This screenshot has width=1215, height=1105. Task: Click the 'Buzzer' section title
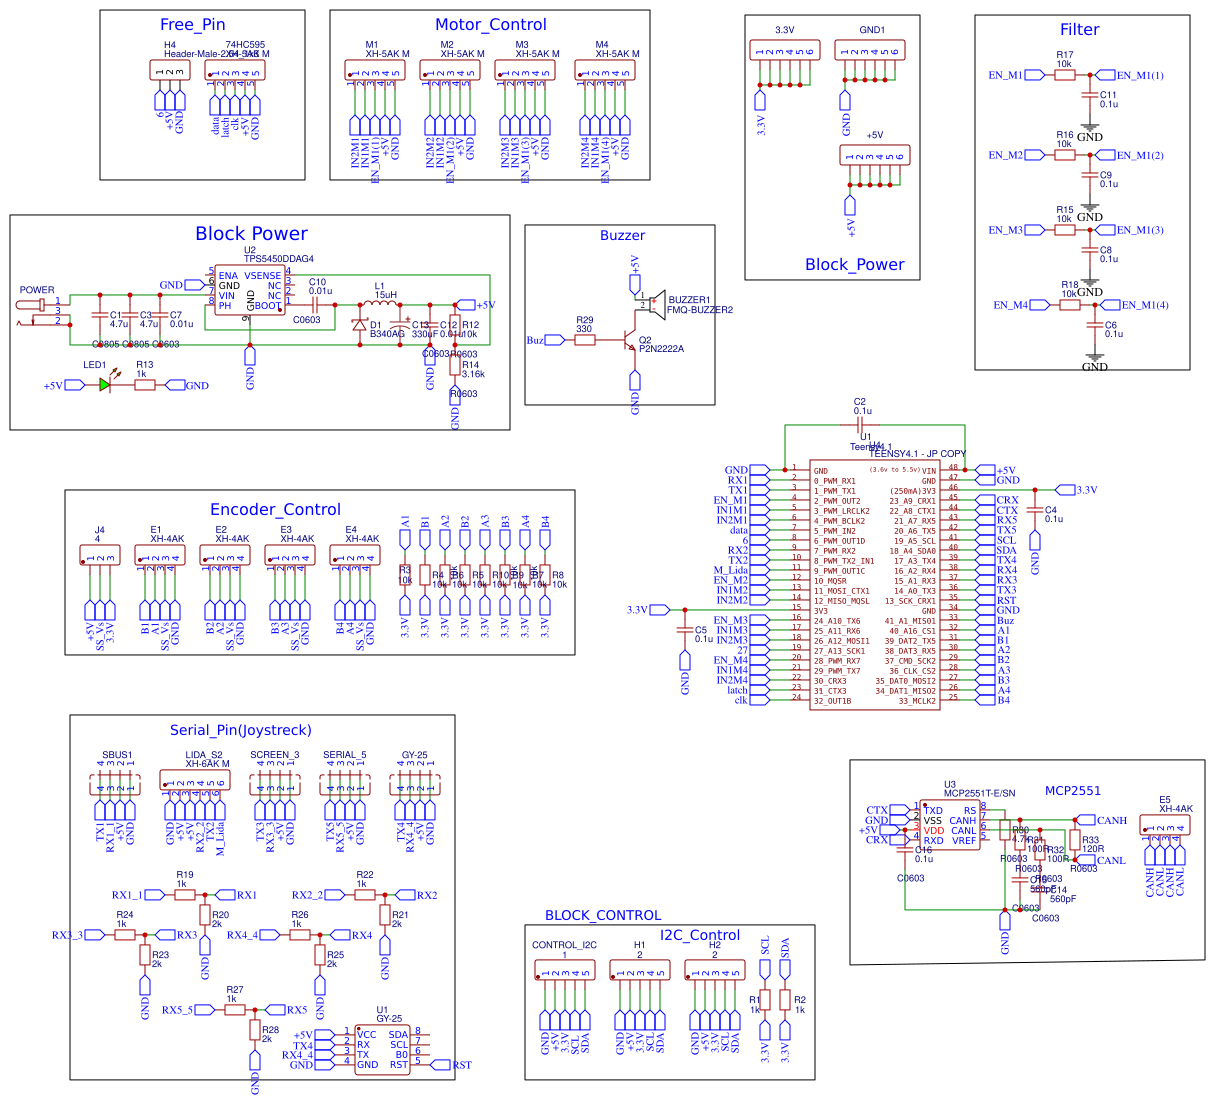point(622,235)
